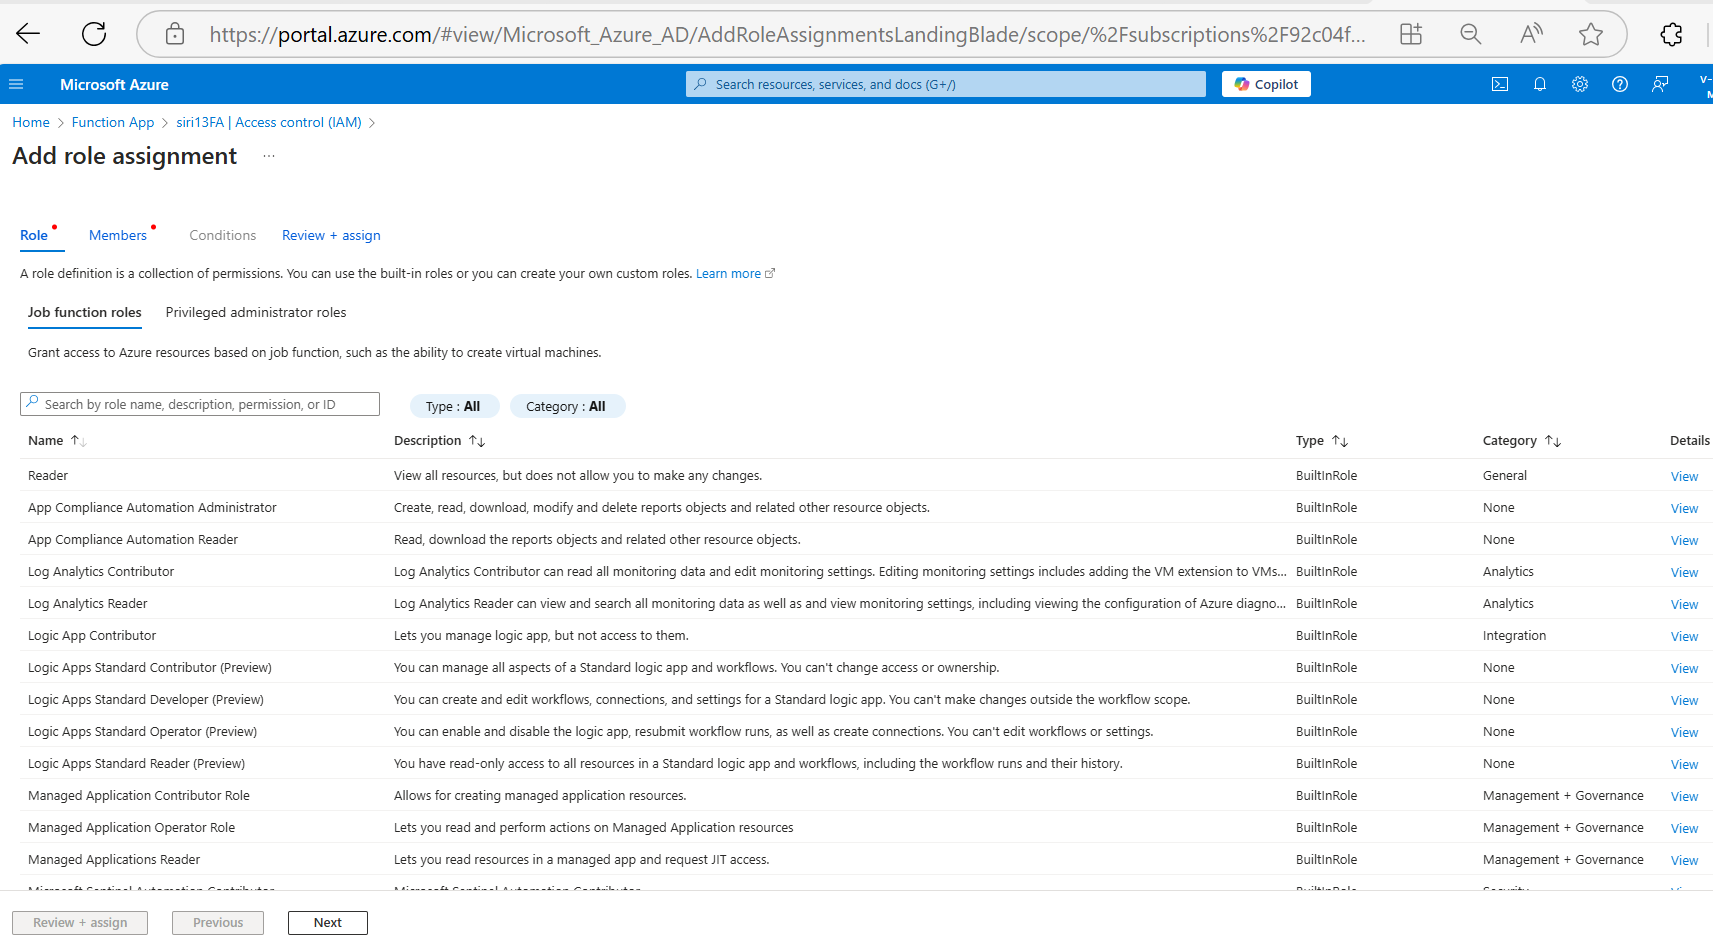Focus the Azure global search bar
Image resolution: width=1713 pixels, height=943 pixels.
pos(946,84)
